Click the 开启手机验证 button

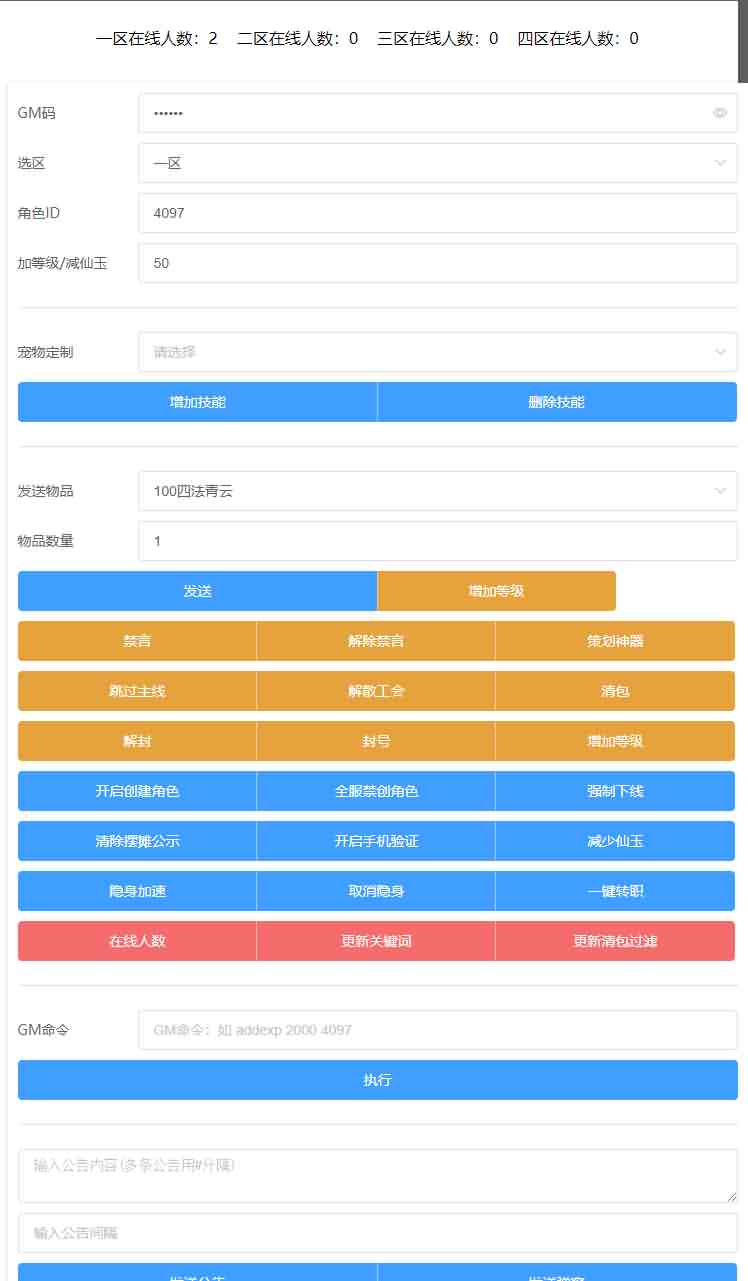[376, 841]
